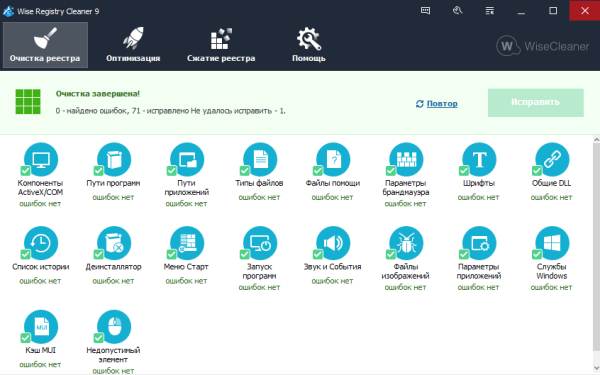Select the Недопустимый элемент mouse icon

coord(114,327)
